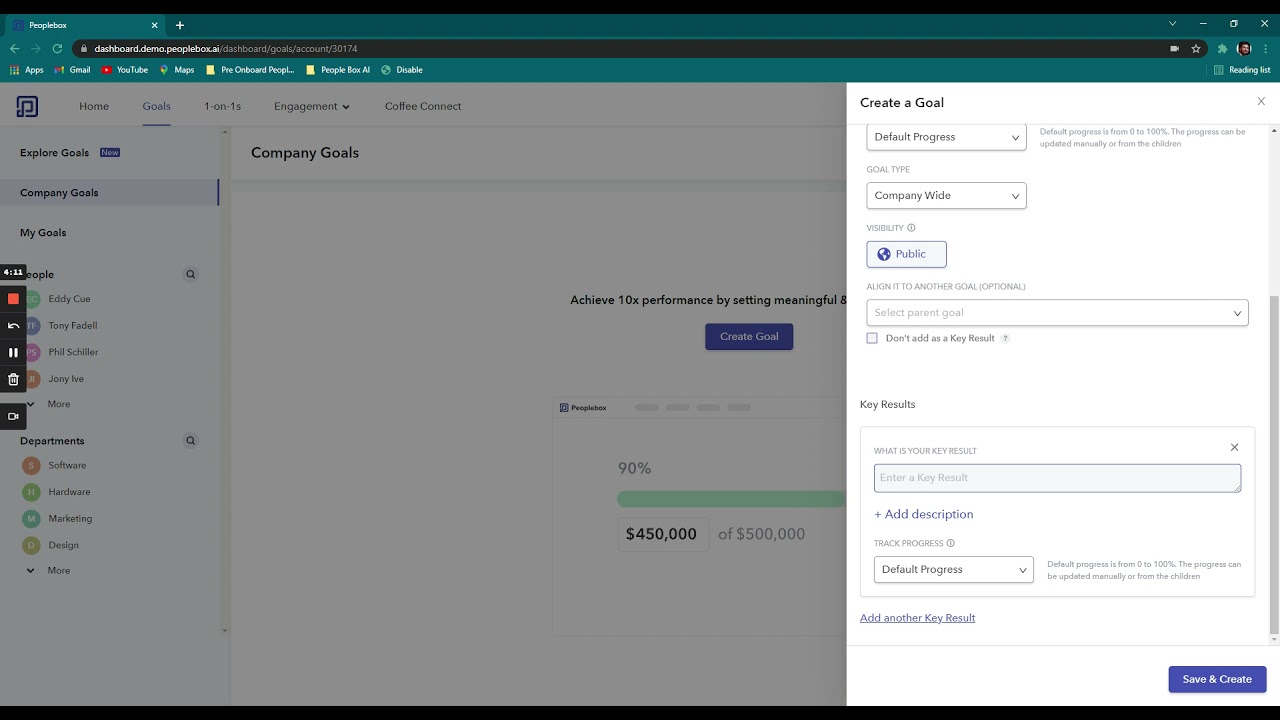Remove the key result card
The image size is (1280, 720).
click(x=1234, y=447)
